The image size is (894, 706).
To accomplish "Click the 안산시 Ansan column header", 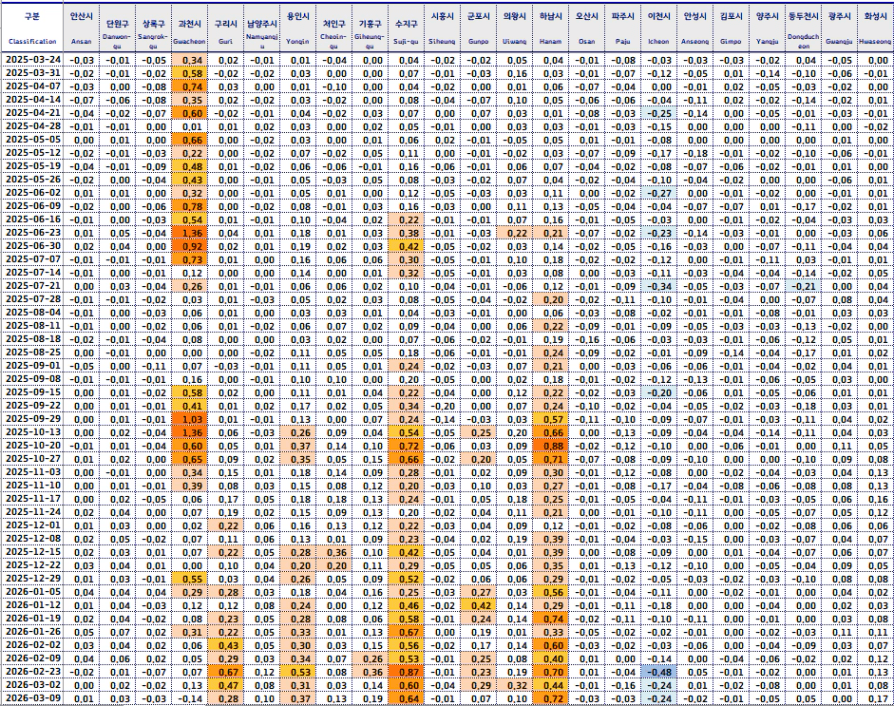I will [82, 27].
